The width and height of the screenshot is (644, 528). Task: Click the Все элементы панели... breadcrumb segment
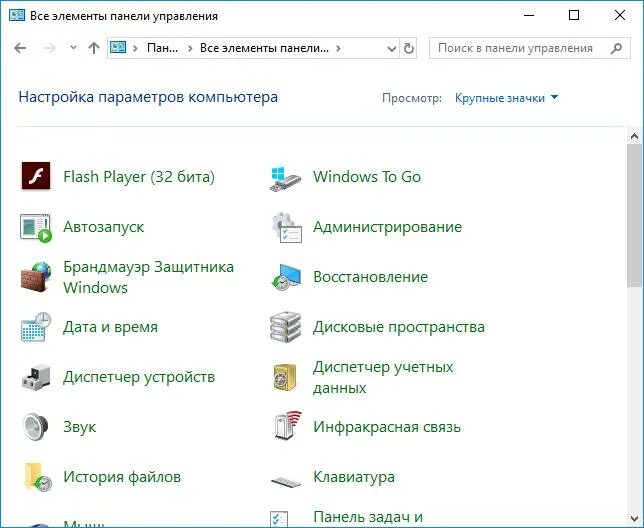pos(264,48)
